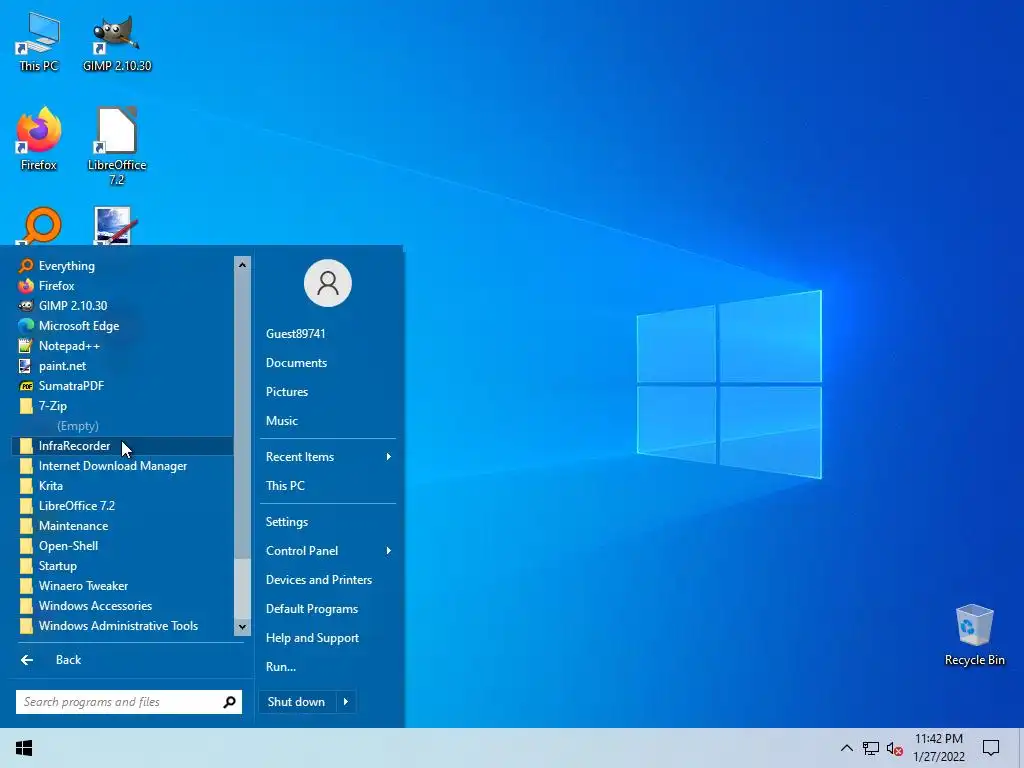Expand the Maintenance folder

tap(123, 526)
